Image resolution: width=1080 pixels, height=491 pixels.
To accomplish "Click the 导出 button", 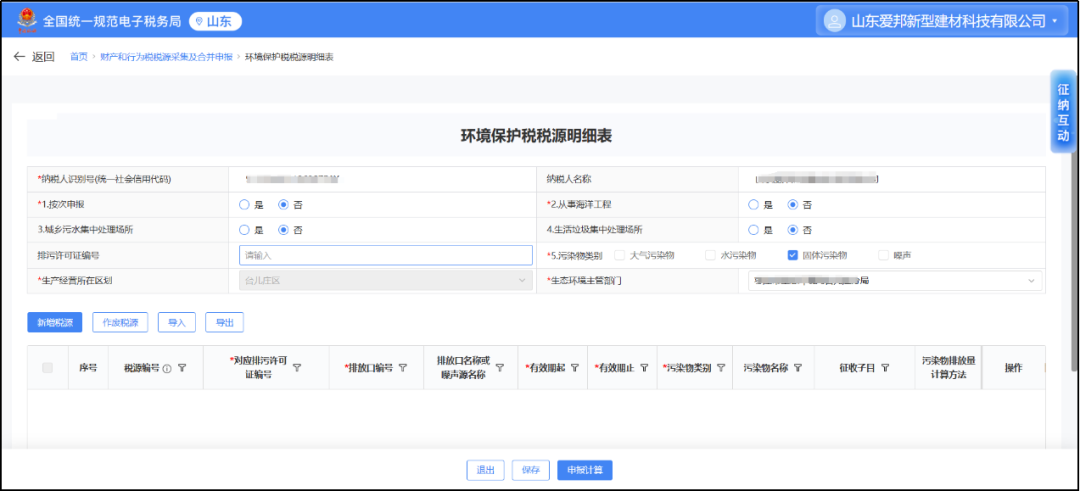I will pyautogui.click(x=224, y=322).
